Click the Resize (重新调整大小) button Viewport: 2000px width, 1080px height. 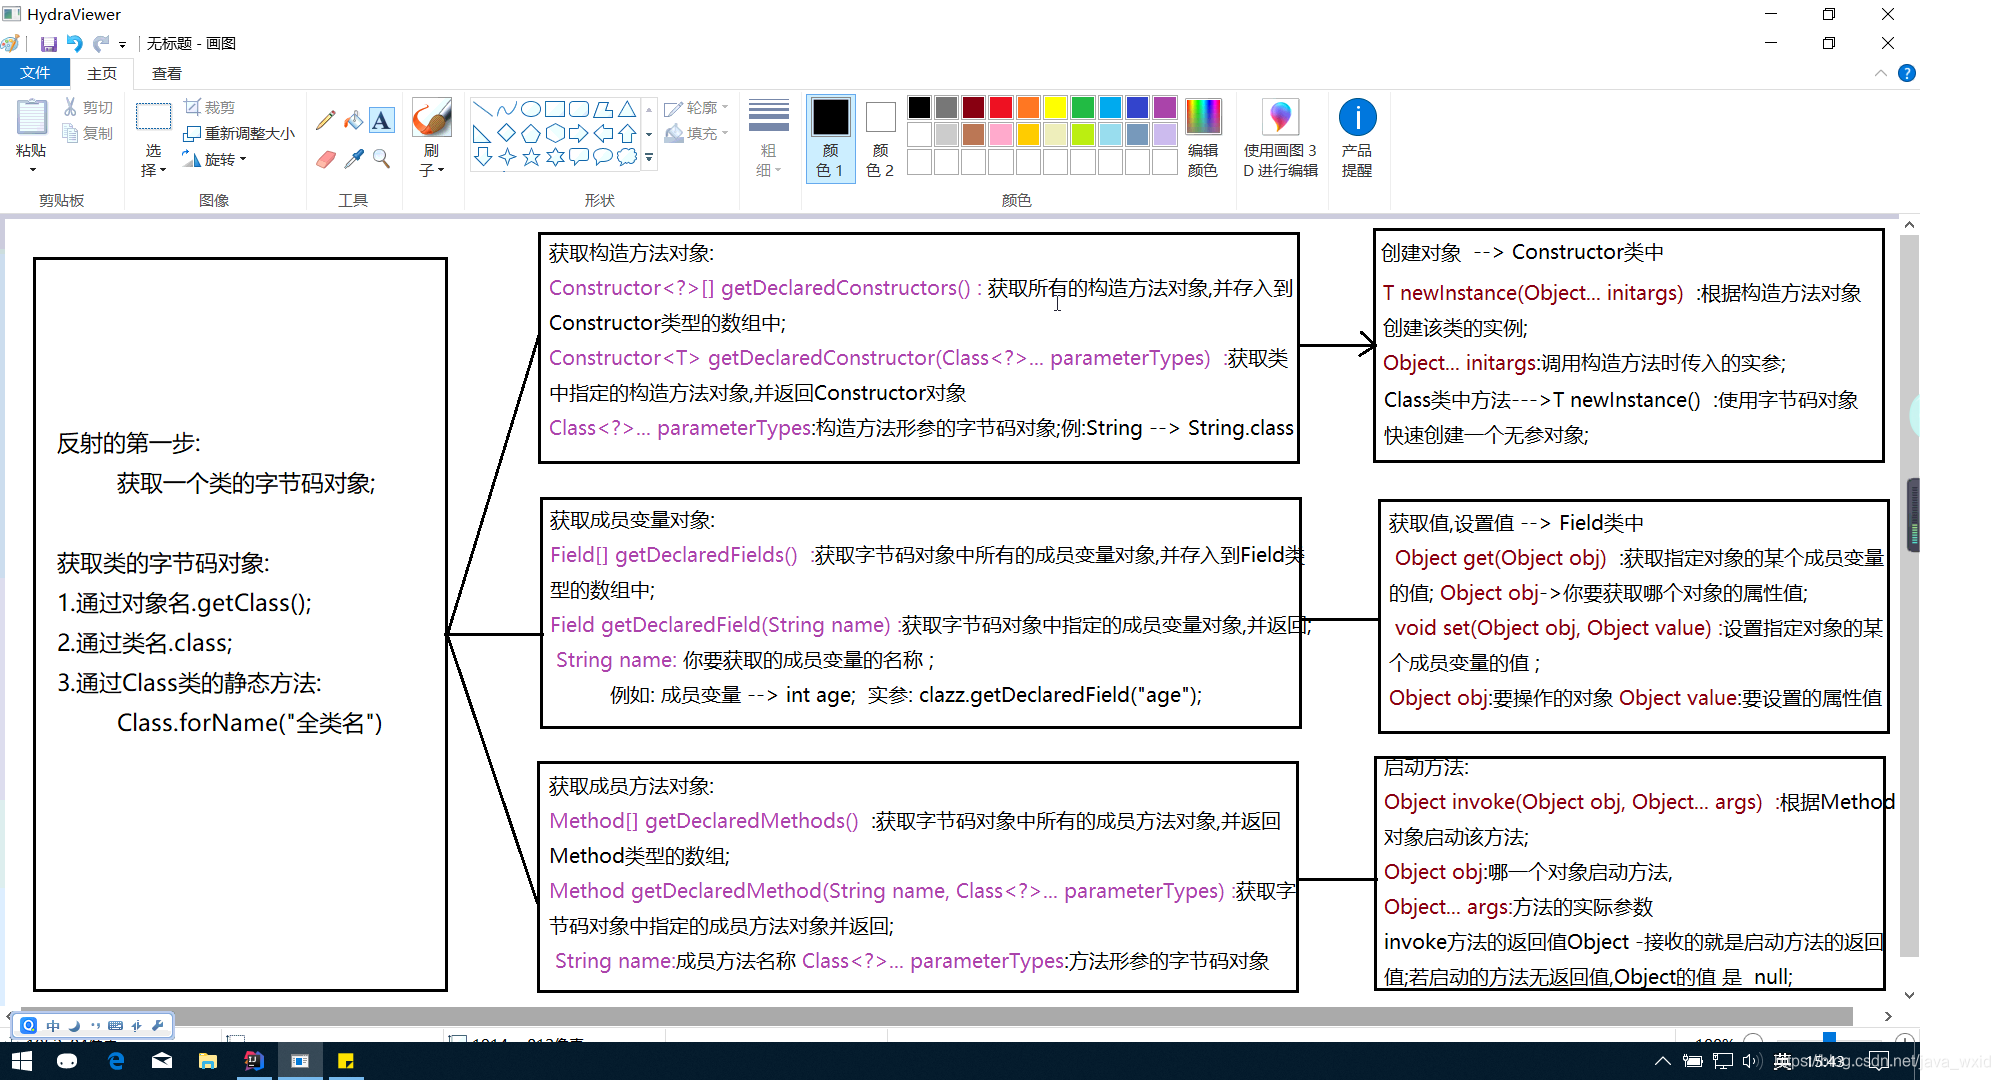coord(240,133)
